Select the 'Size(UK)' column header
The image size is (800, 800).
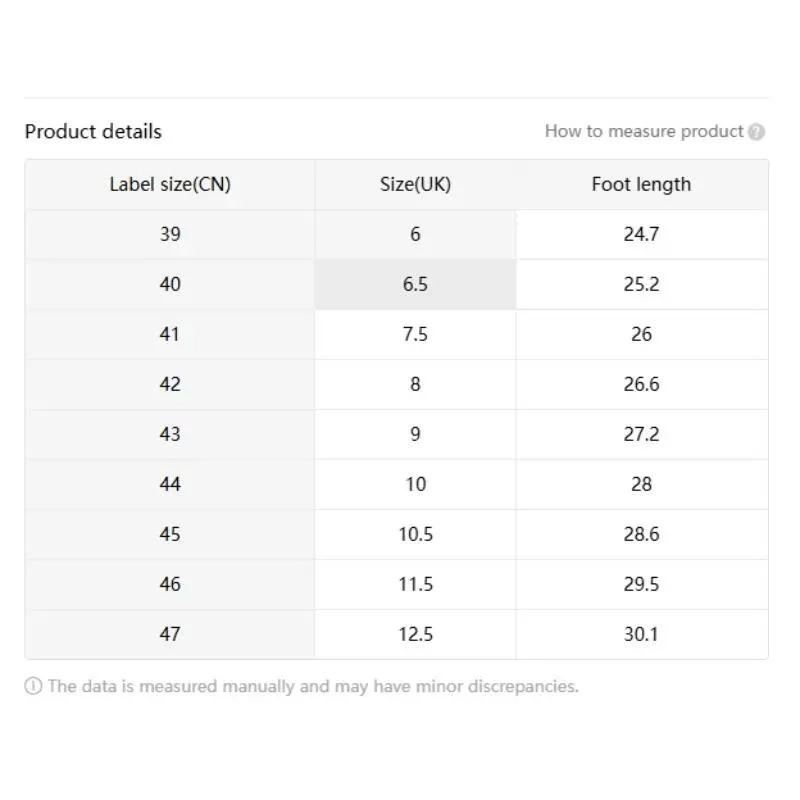(x=415, y=184)
